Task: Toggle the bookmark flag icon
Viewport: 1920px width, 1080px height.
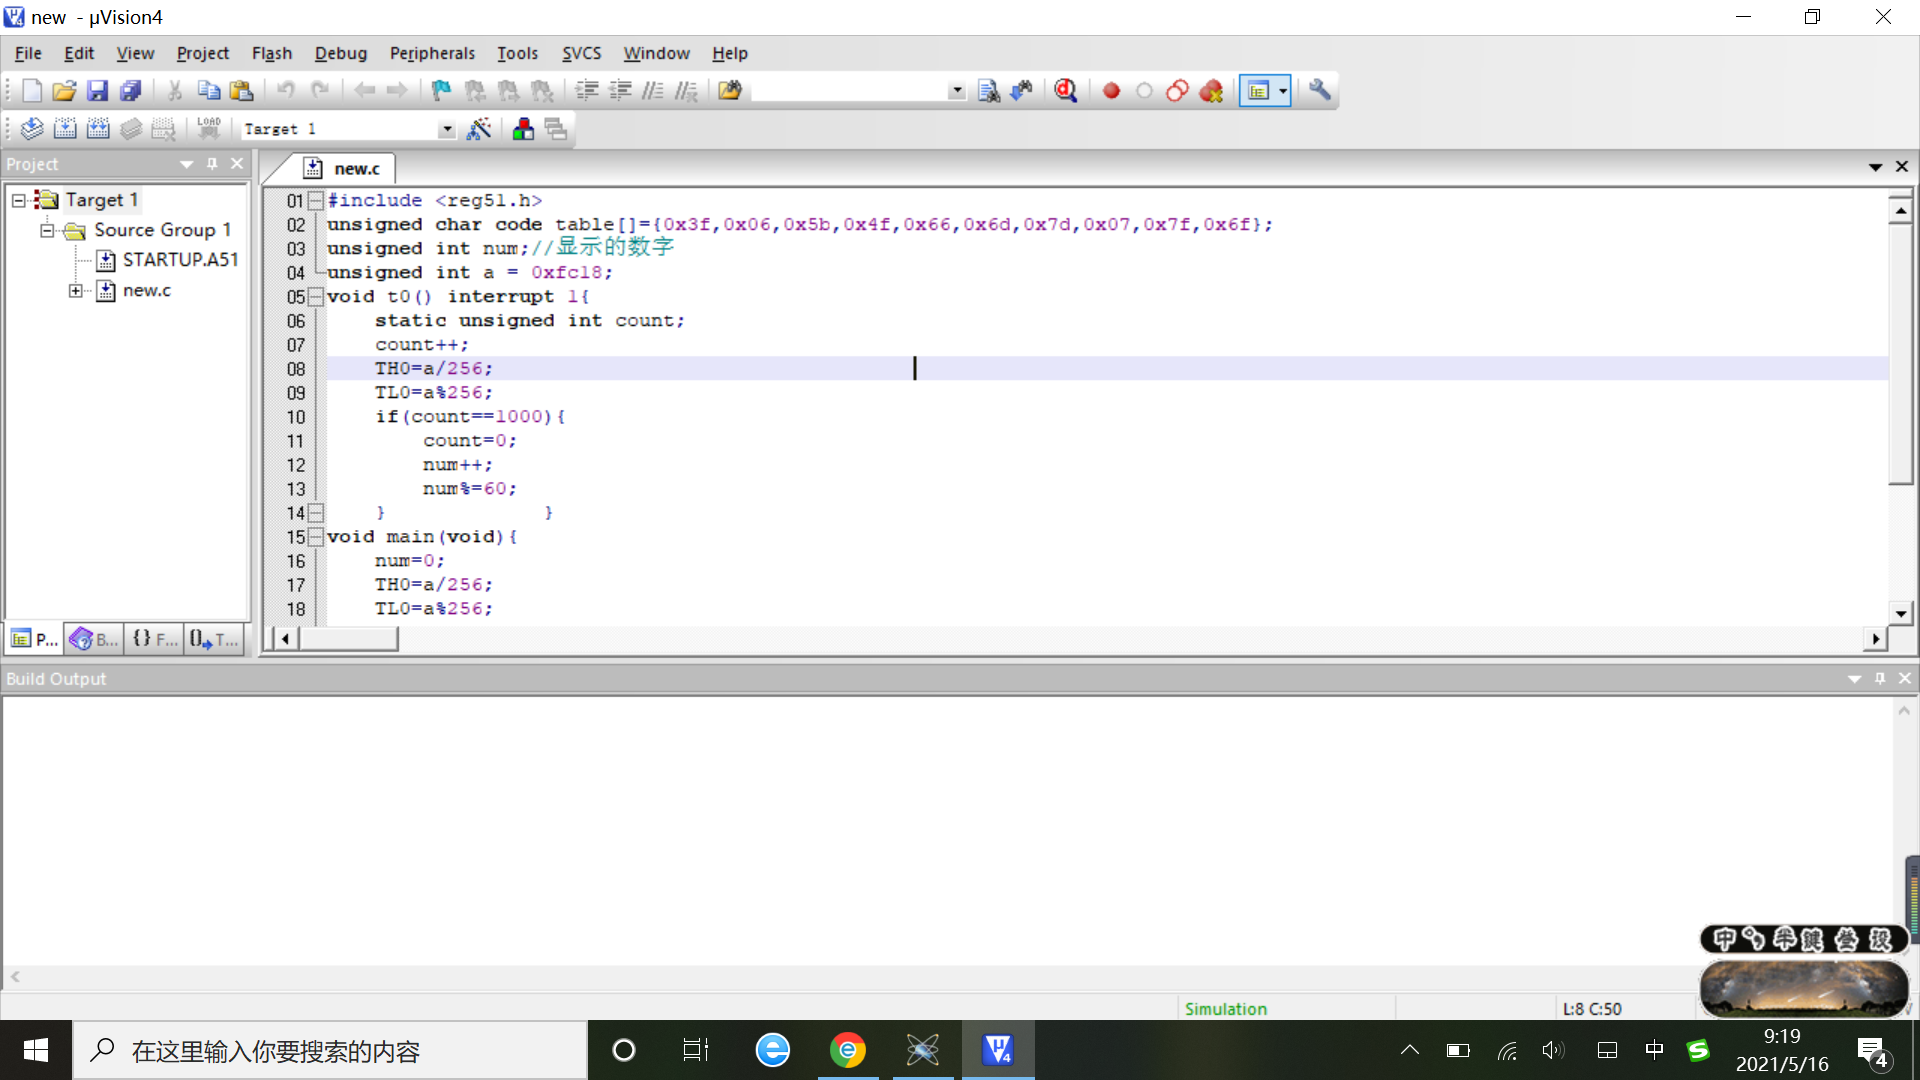Action: point(441,91)
